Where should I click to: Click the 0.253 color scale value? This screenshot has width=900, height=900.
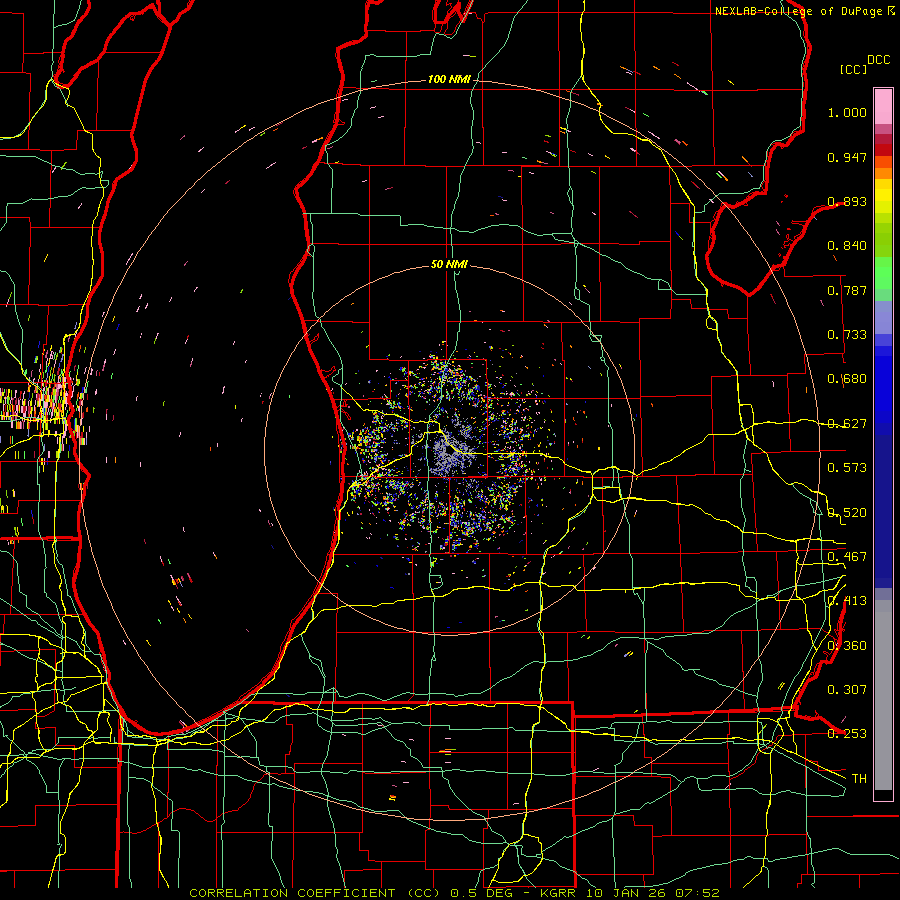847,734
